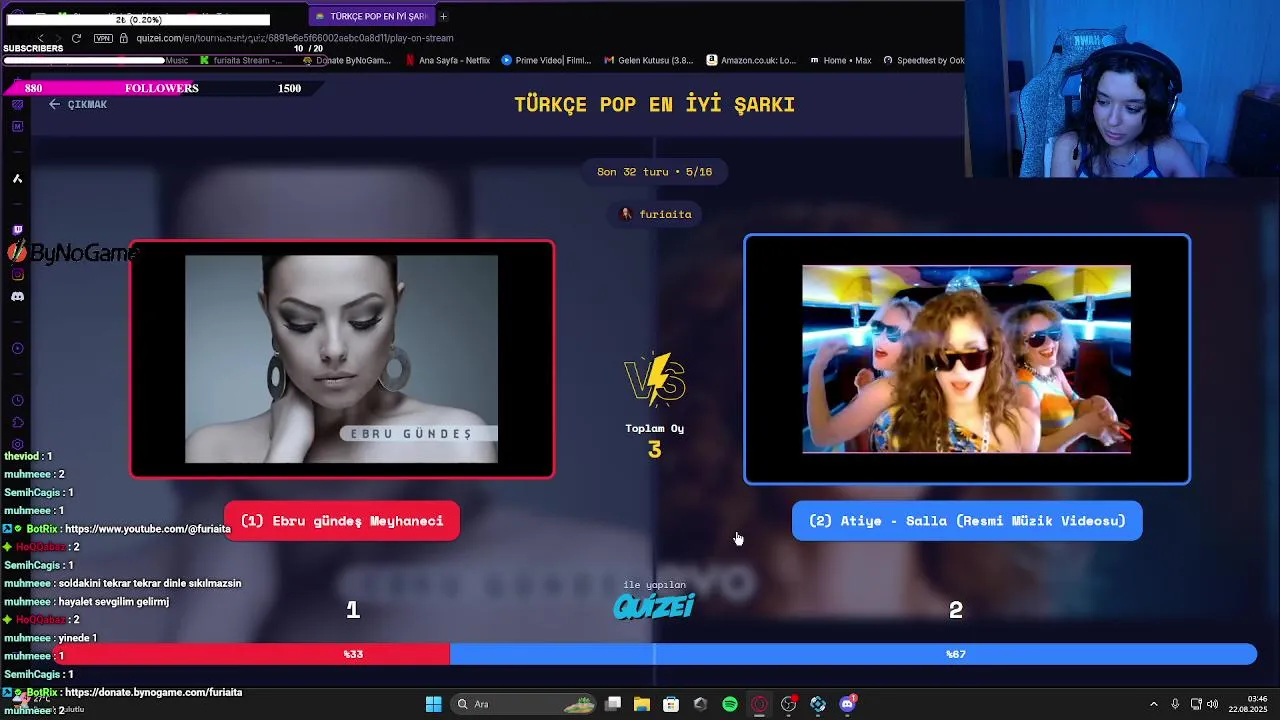Go back using browser back arrow
The width and height of the screenshot is (1280, 720).
pyautogui.click(x=41, y=38)
